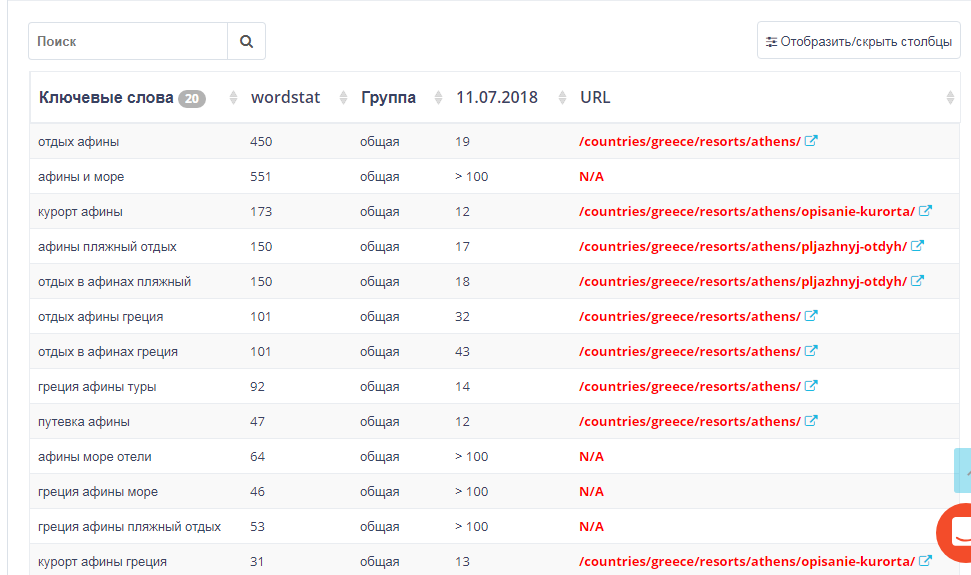
Task: Open external link for отдых афины row
Action: [x=811, y=141]
